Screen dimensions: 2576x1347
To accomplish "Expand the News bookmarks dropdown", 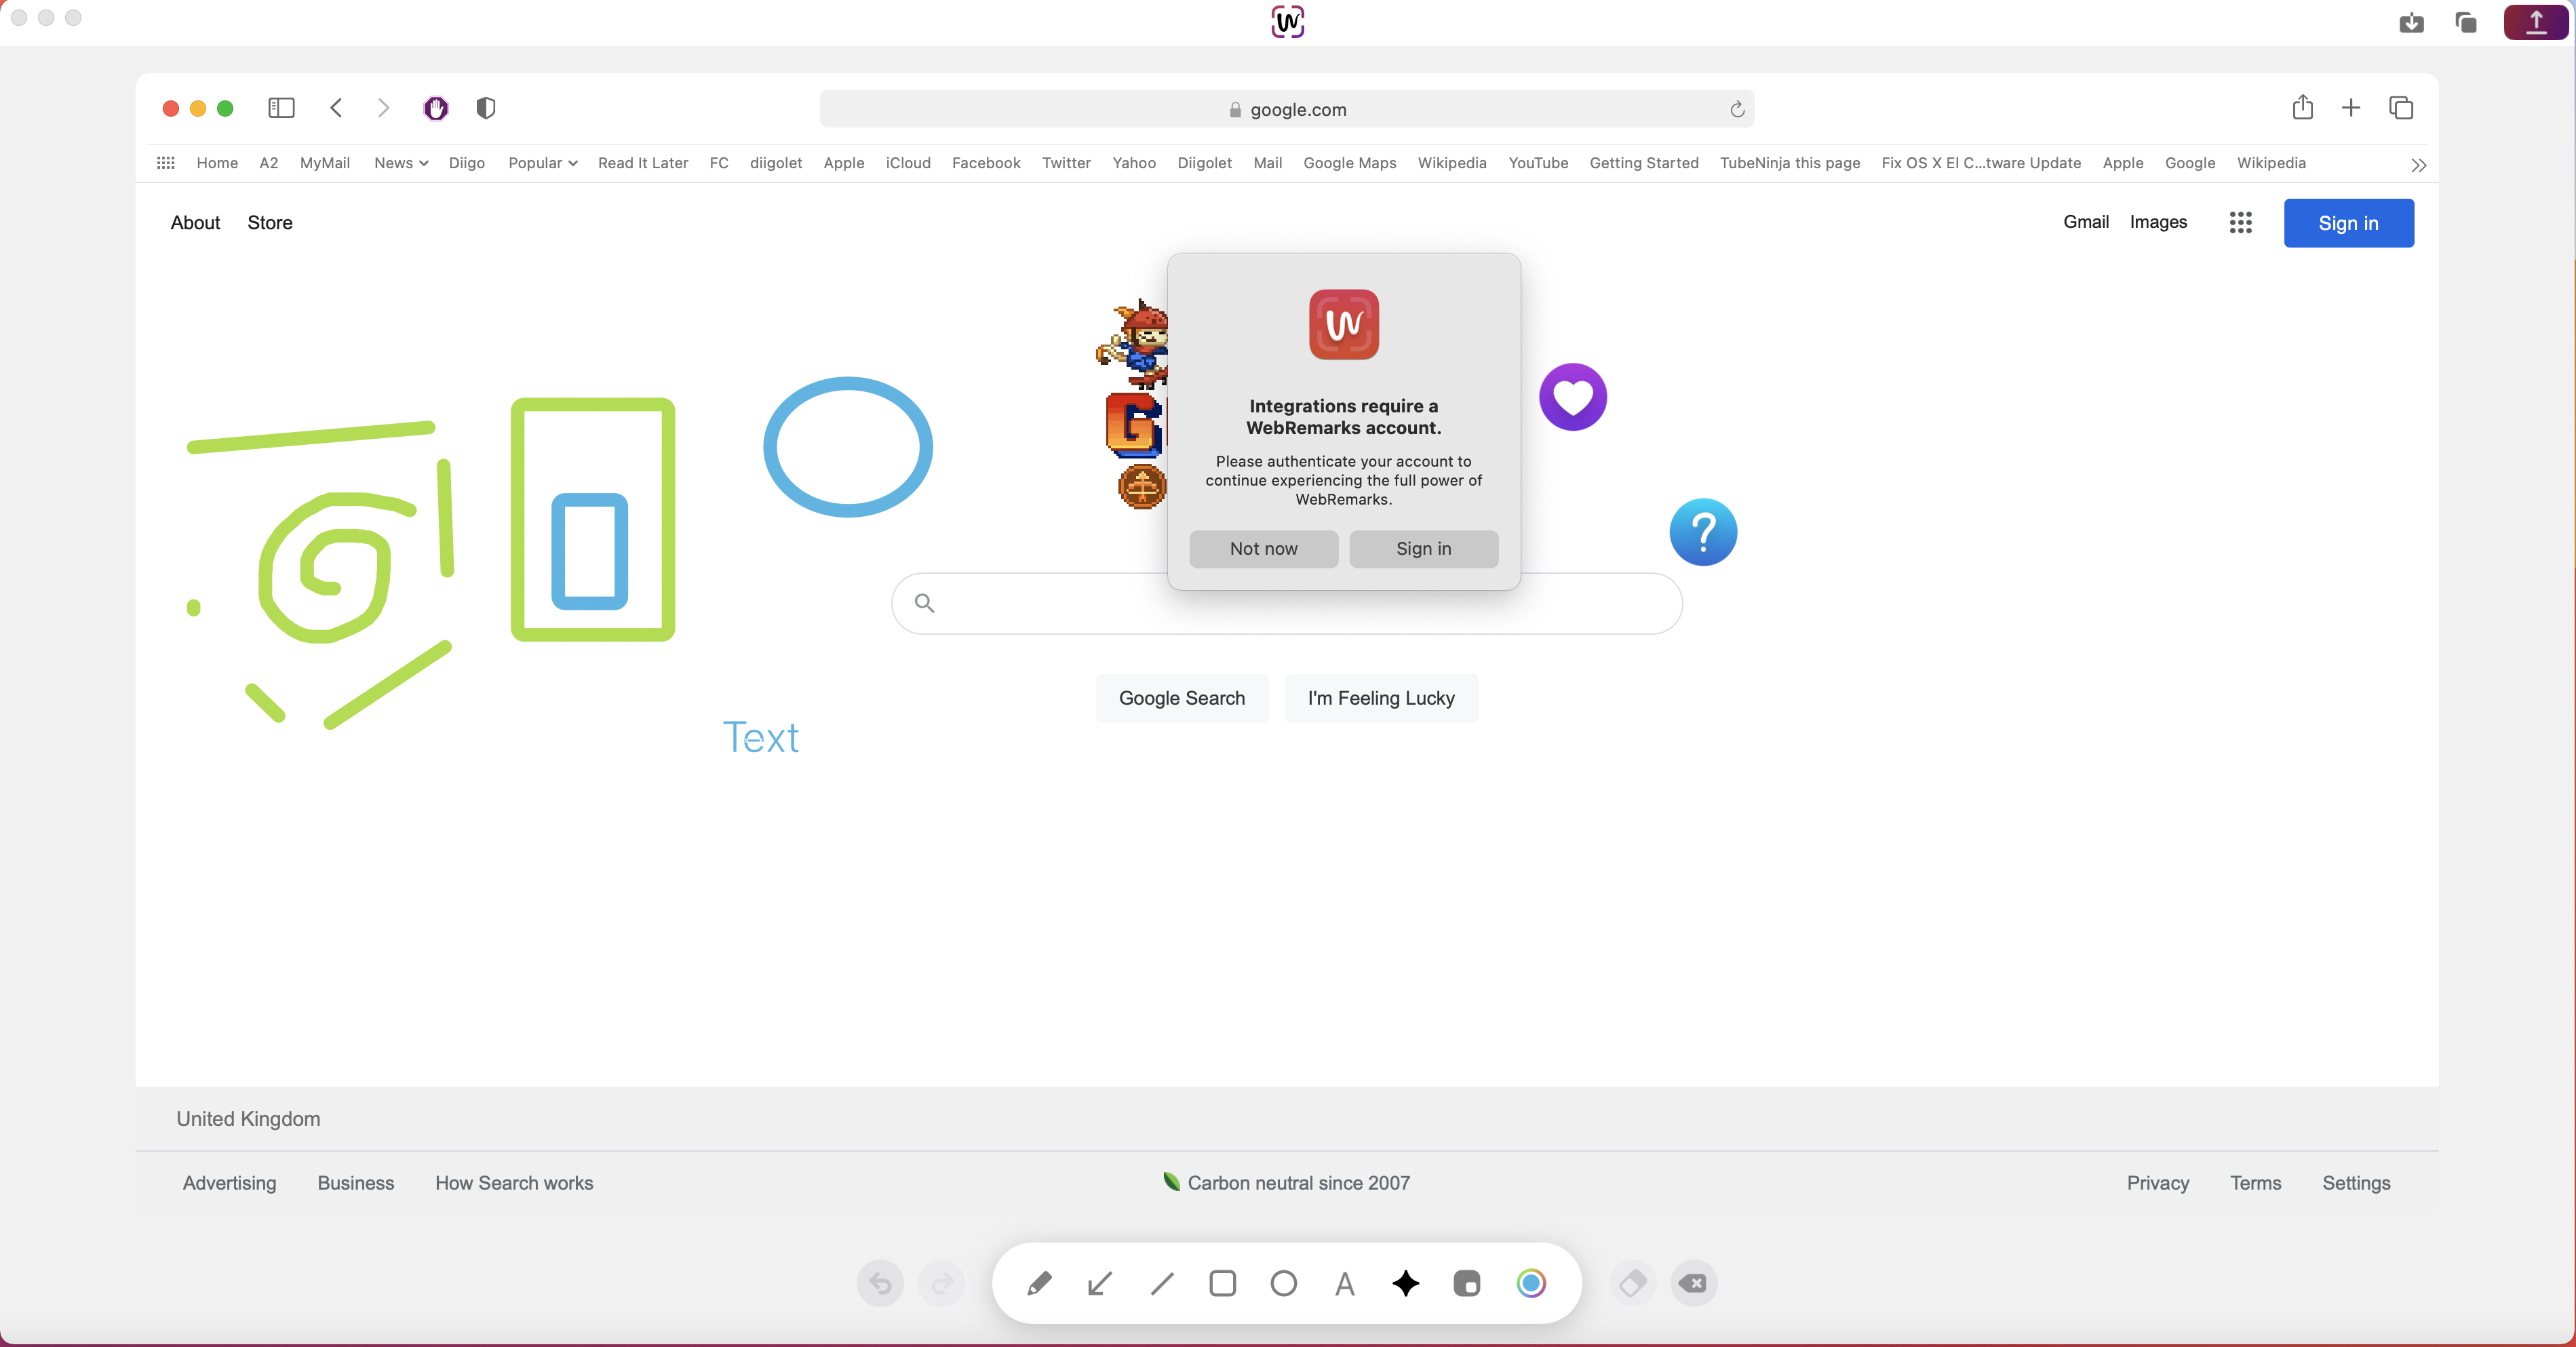I will pyautogui.click(x=401, y=163).
